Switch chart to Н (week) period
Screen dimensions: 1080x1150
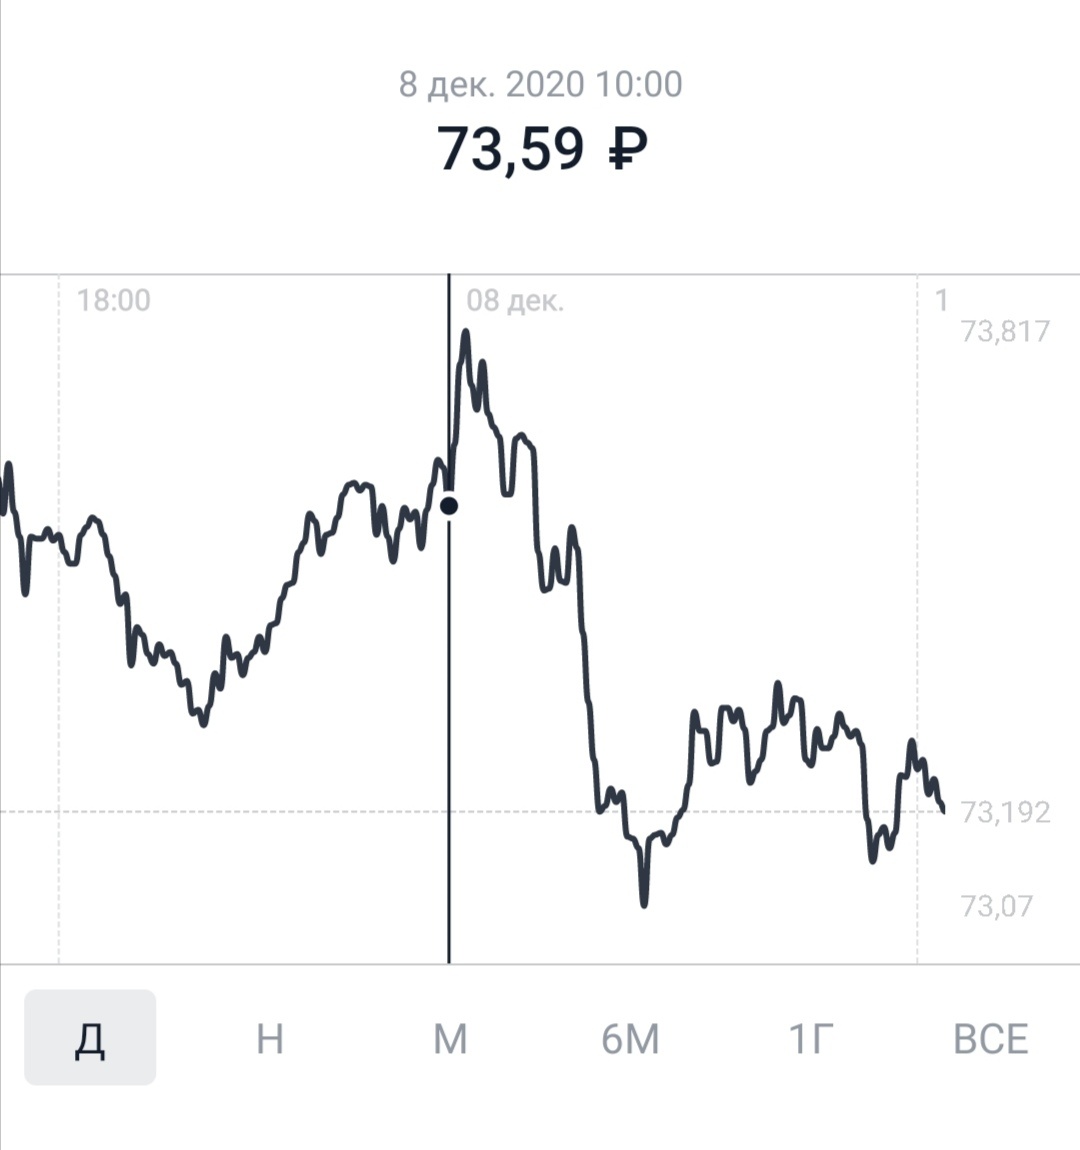point(270,1039)
